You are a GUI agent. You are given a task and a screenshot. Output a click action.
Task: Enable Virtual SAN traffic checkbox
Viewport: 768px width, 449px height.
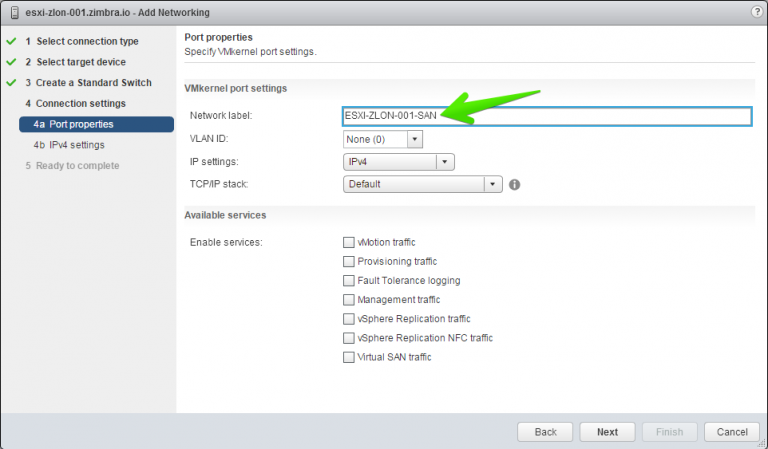tap(349, 357)
